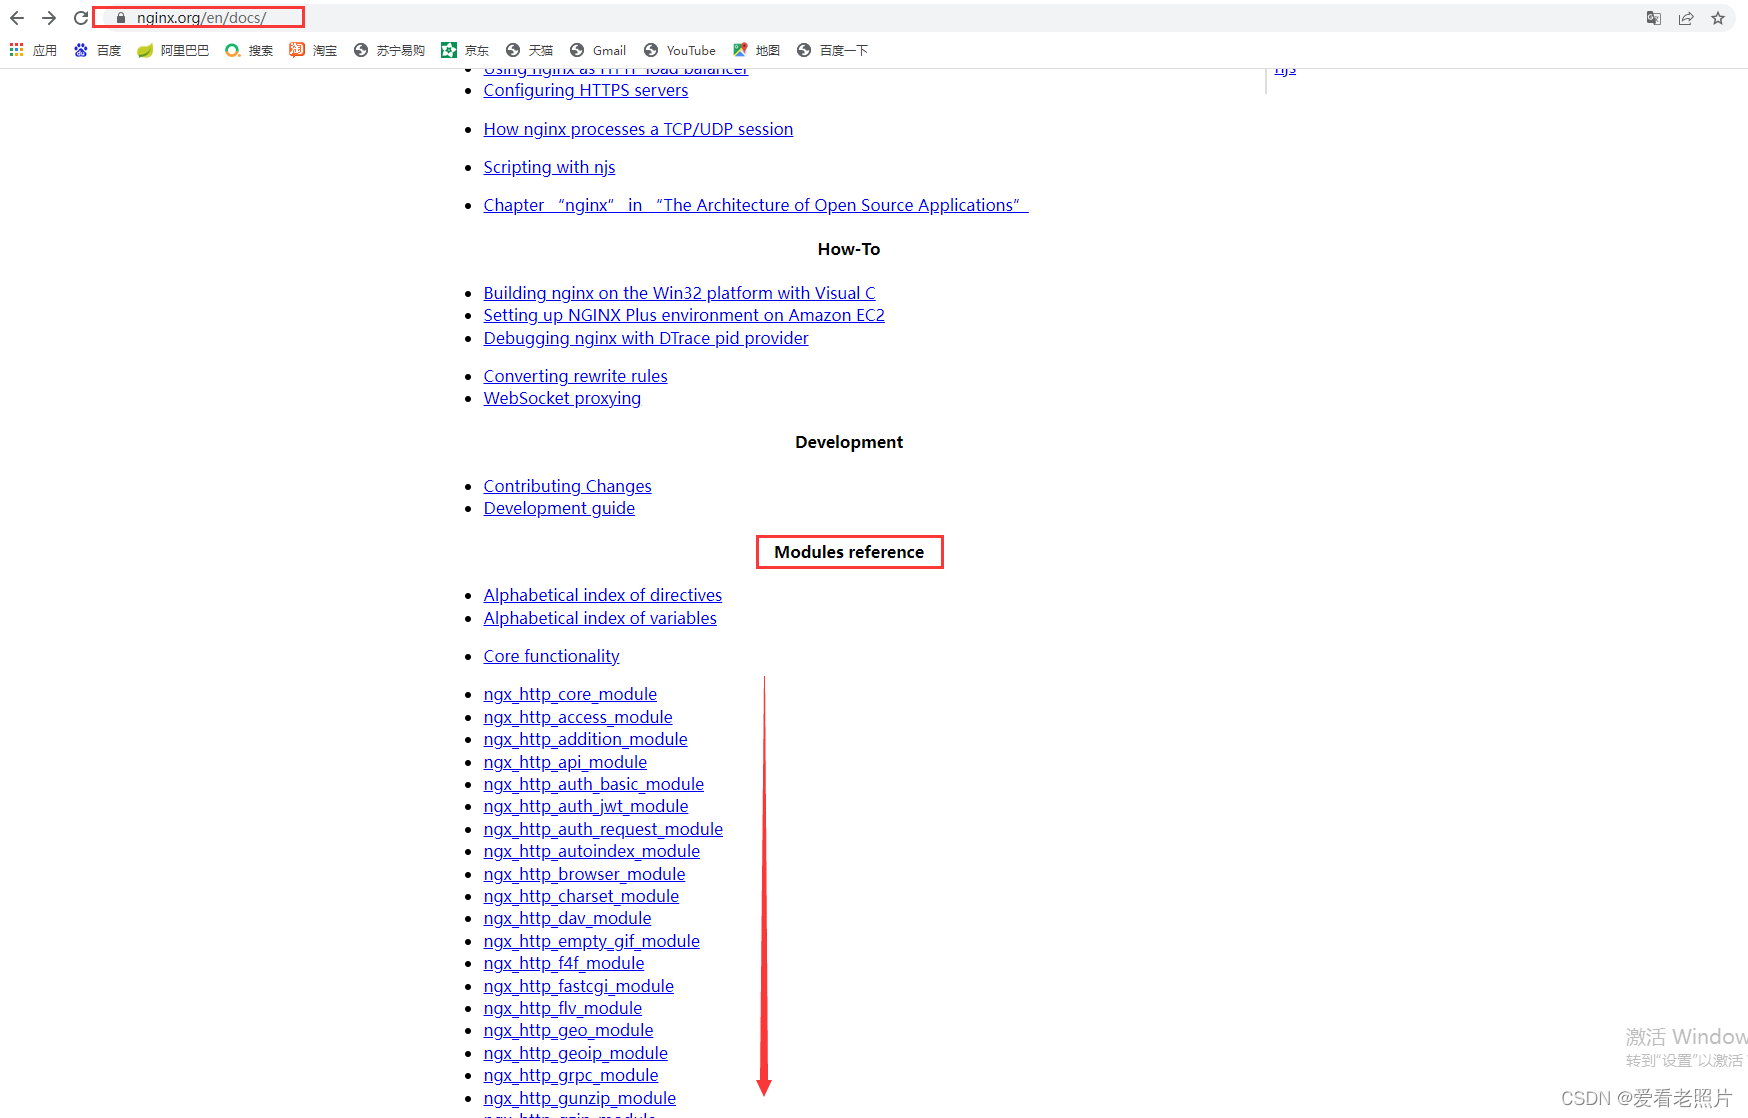
Task: Open the 天猫 bookmark
Action: click(529, 50)
